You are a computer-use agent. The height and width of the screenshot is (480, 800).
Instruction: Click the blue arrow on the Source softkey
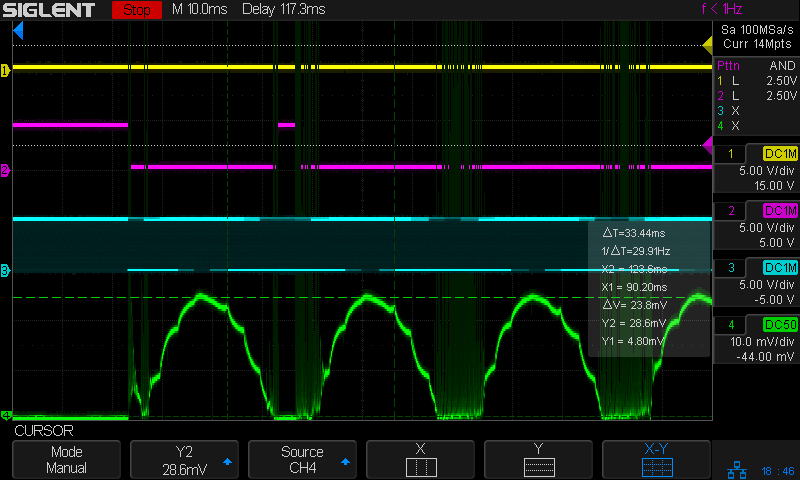(345, 462)
